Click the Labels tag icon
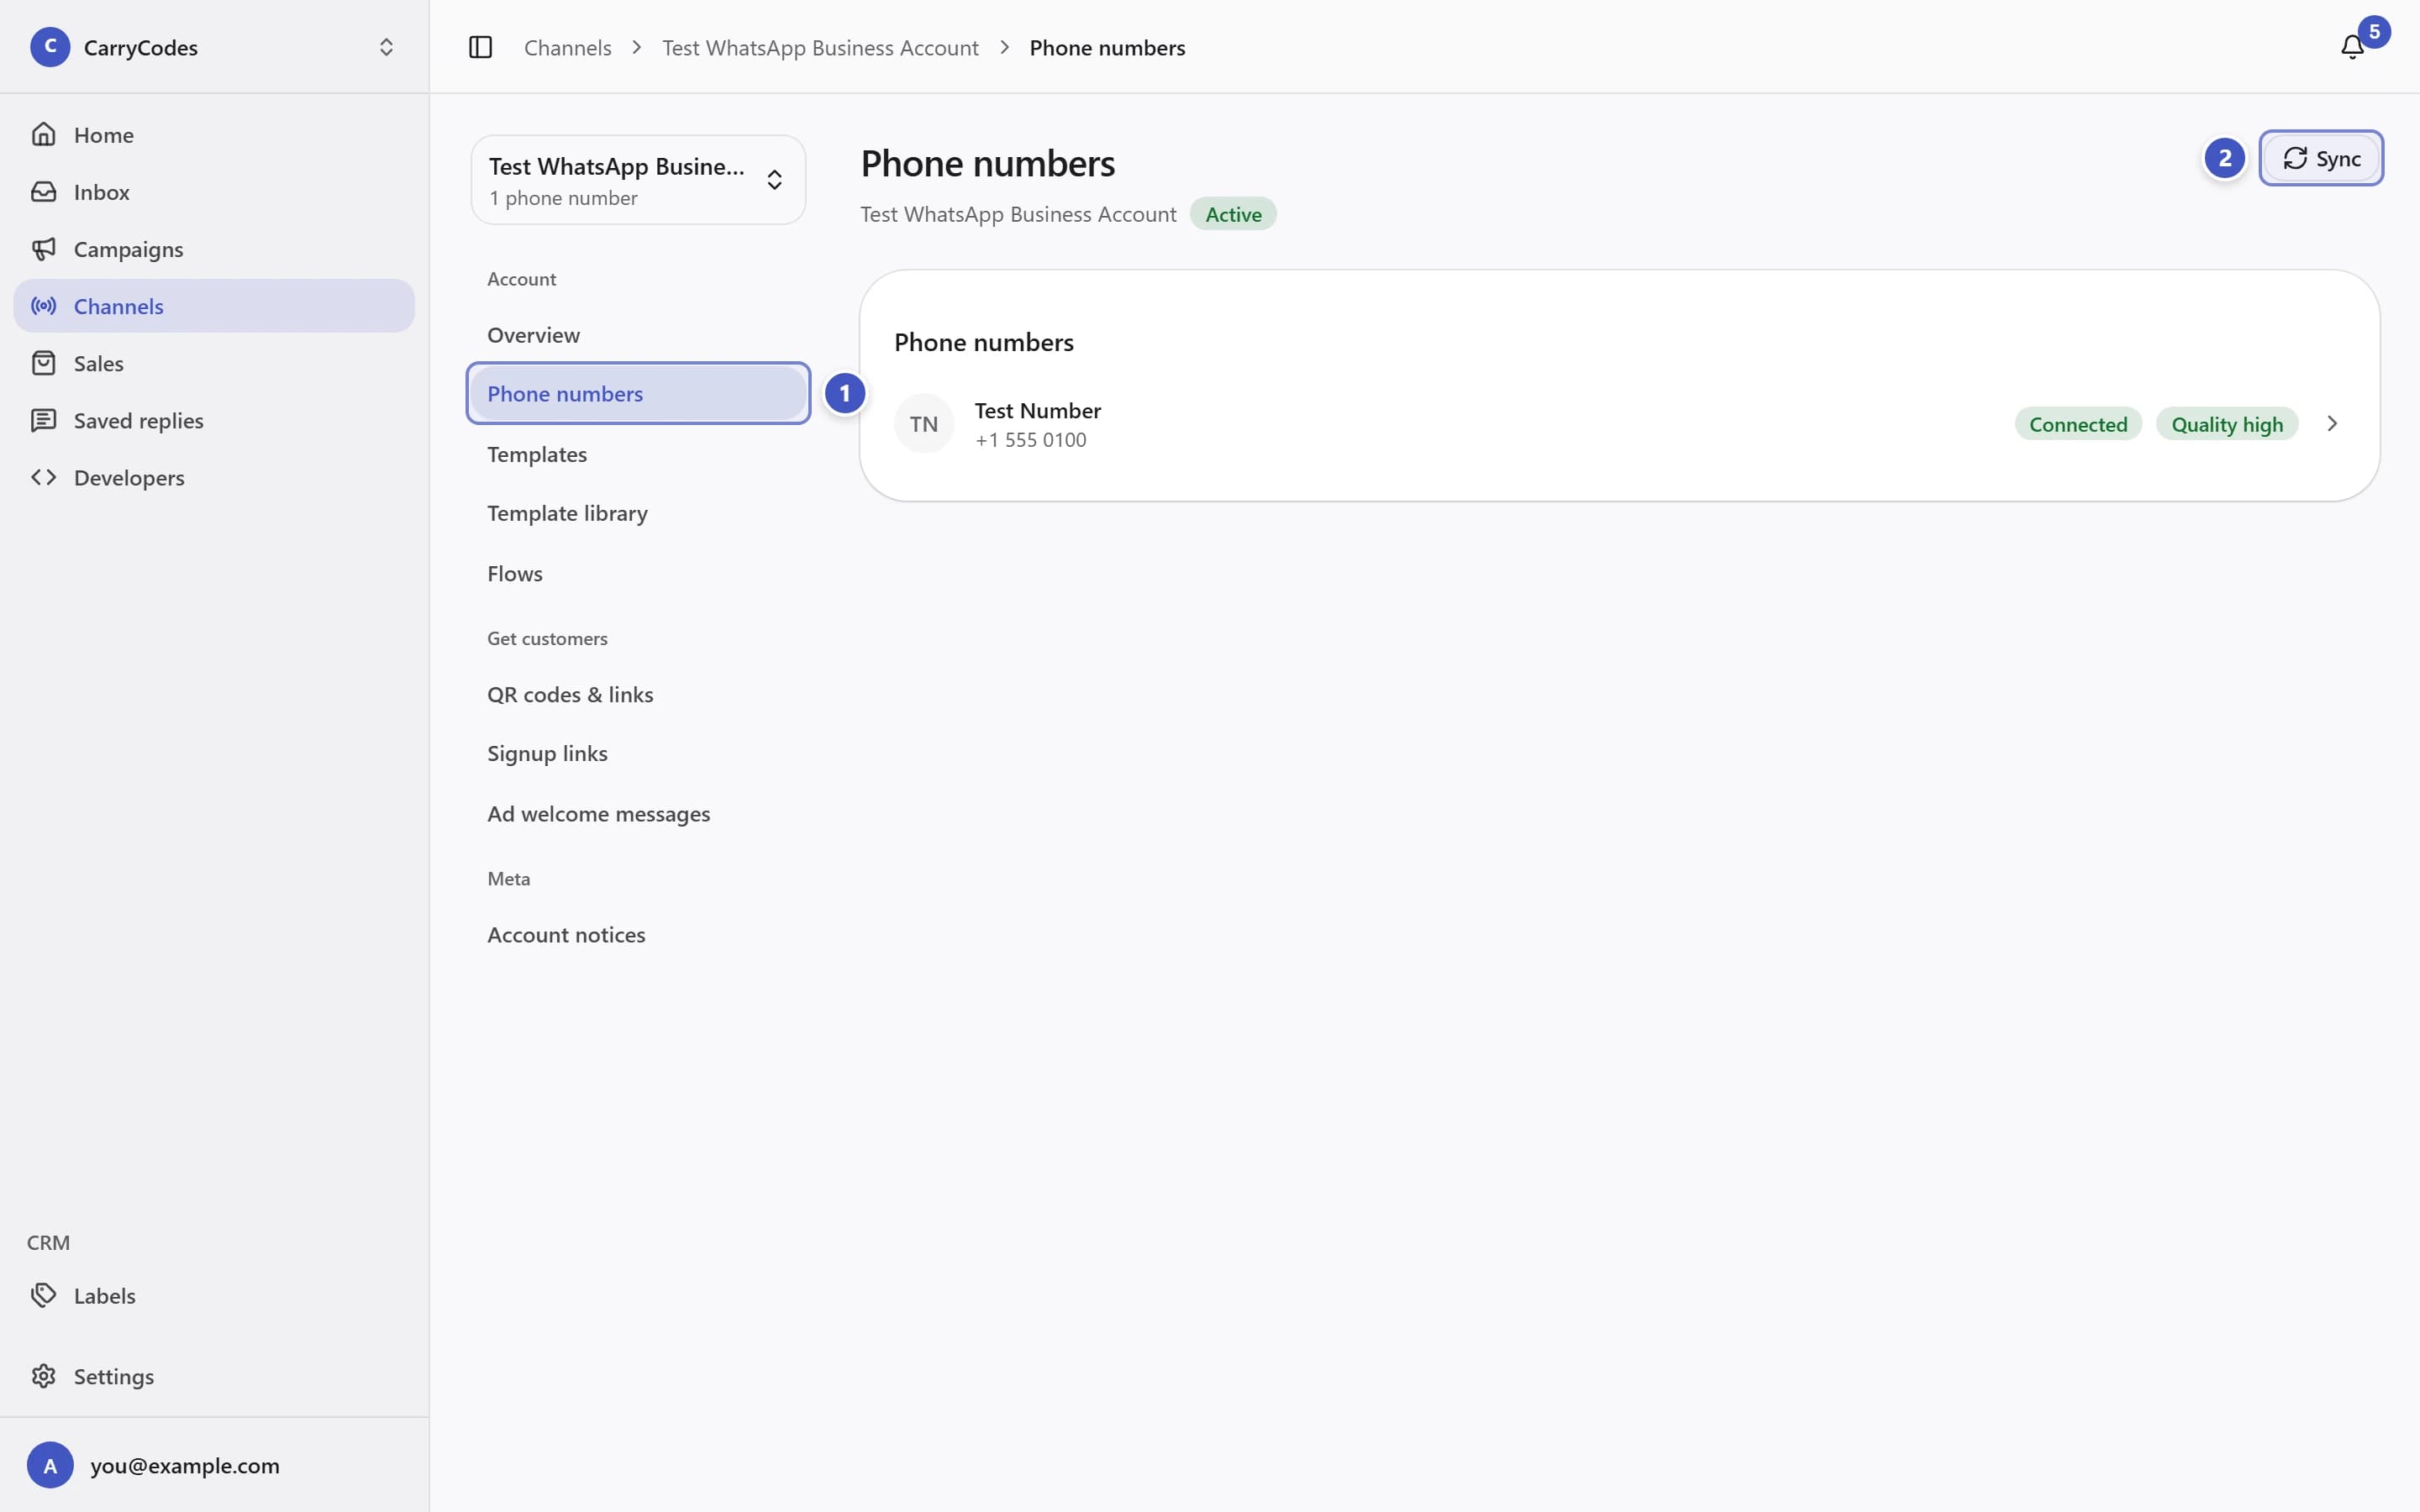This screenshot has height=1512, width=2420. pos(44,1295)
